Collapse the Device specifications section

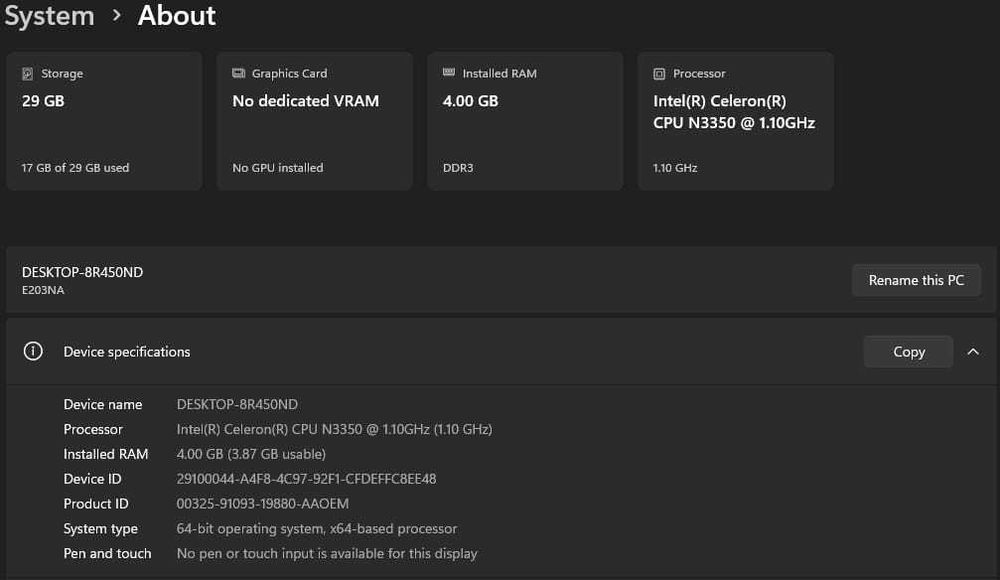coord(973,352)
